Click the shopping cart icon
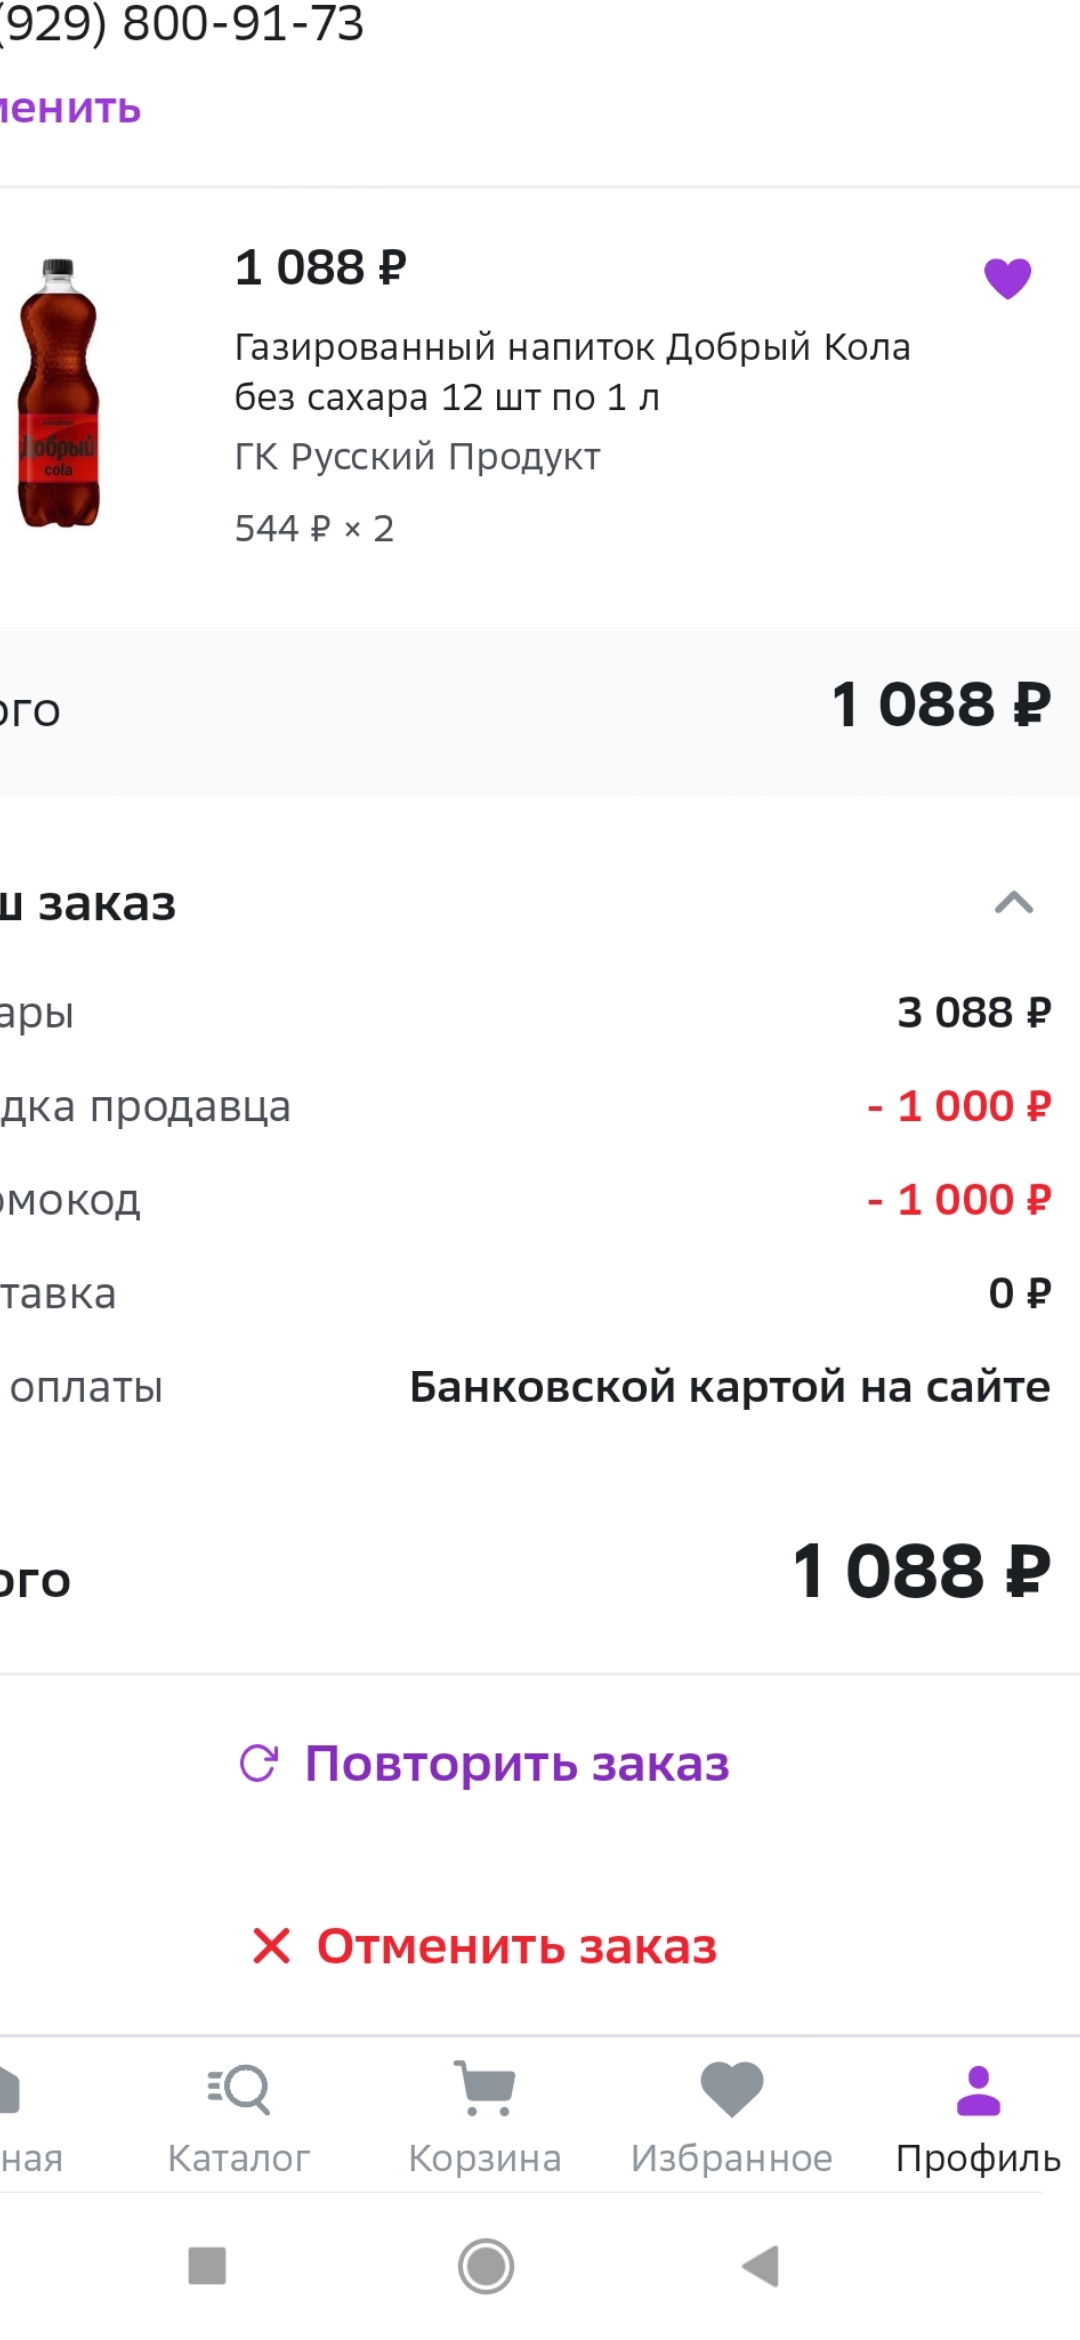The height and width of the screenshot is (2340, 1080). click(484, 2089)
